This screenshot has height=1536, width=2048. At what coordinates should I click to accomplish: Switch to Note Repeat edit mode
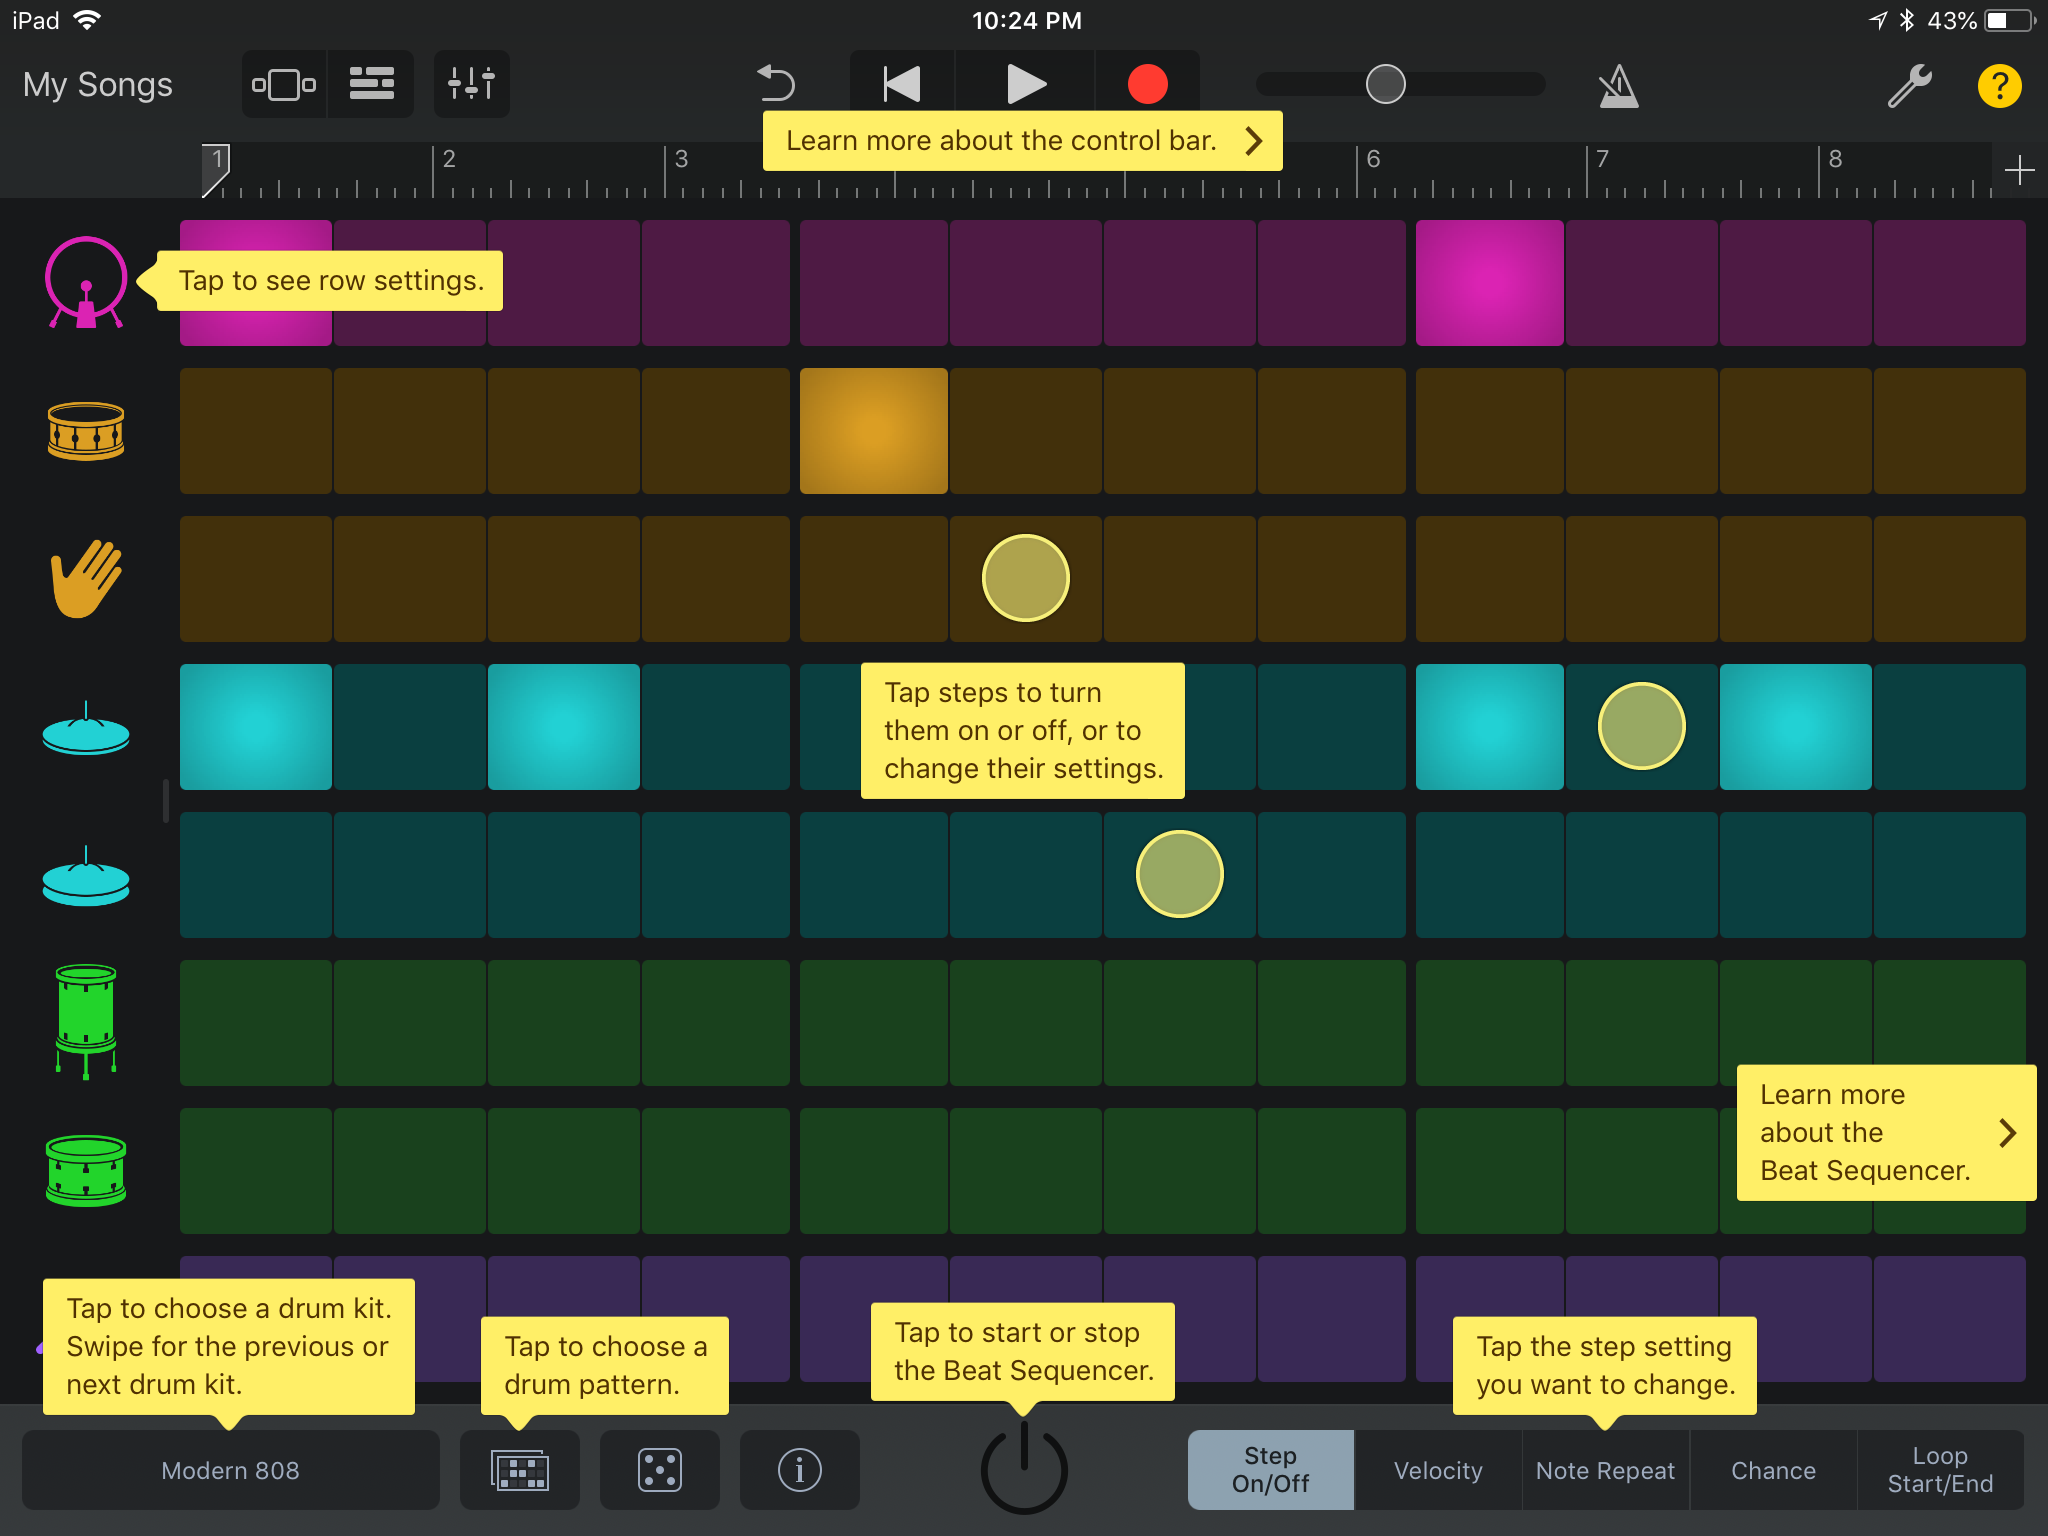[1605, 1470]
